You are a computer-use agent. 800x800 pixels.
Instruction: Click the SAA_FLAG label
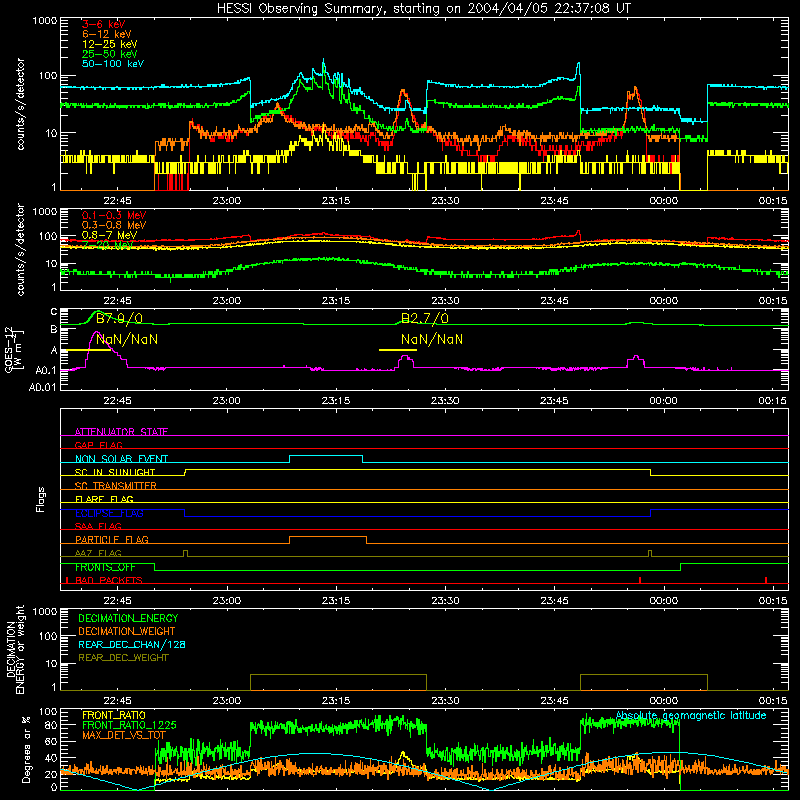coord(98,526)
